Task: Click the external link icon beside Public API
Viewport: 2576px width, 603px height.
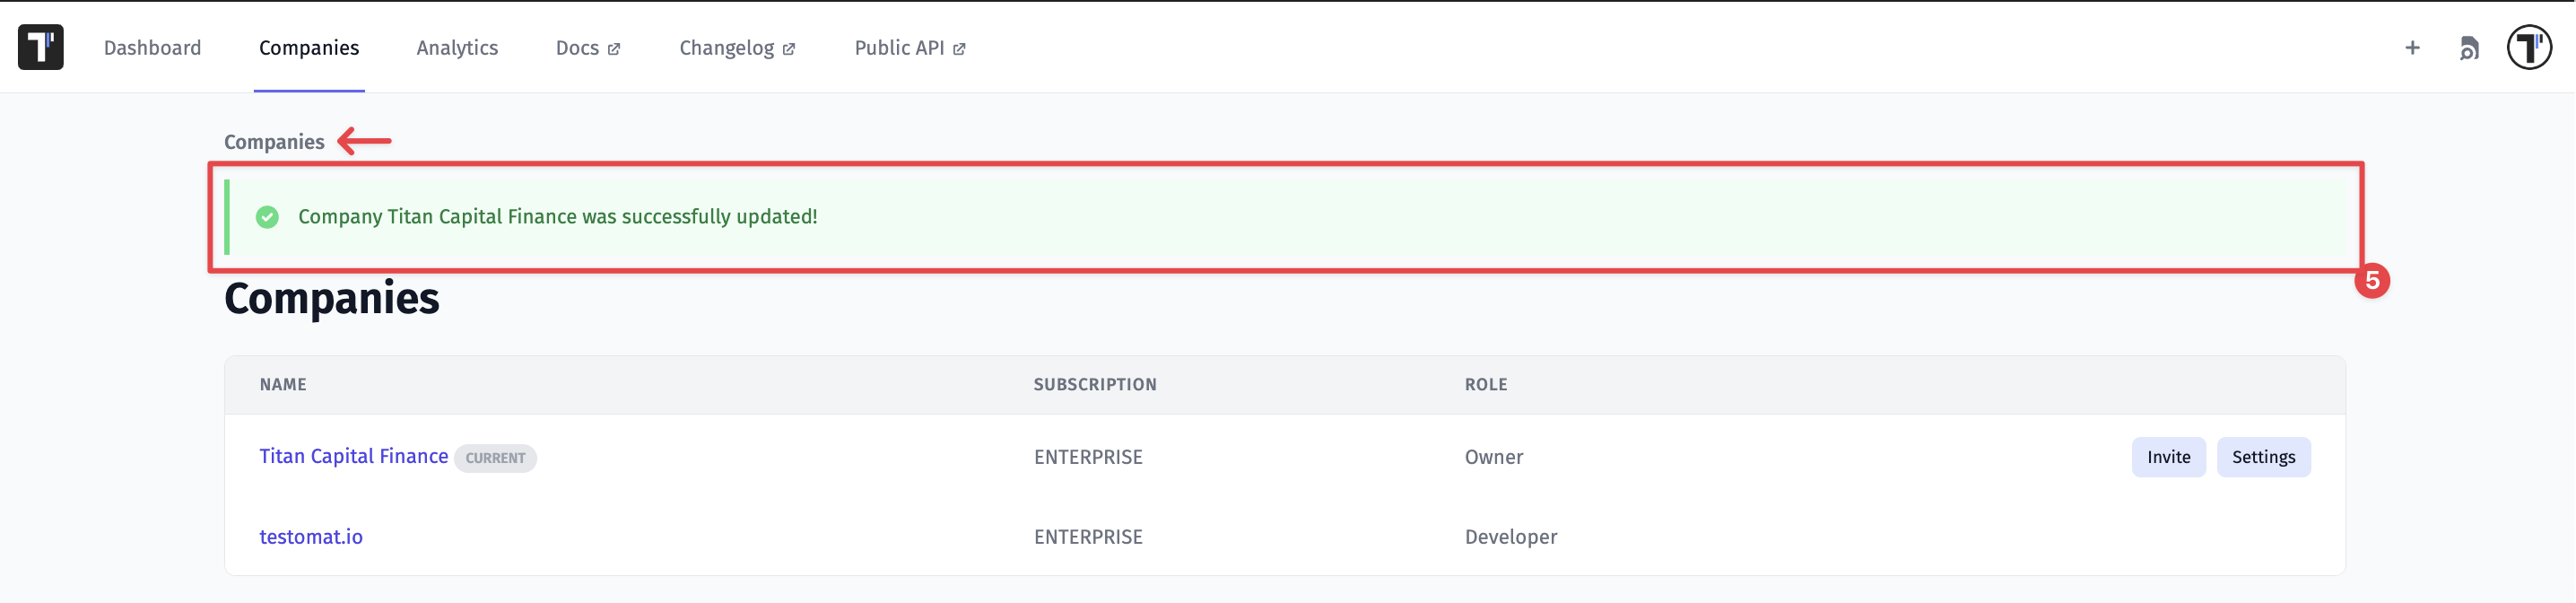Action: (x=959, y=49)
